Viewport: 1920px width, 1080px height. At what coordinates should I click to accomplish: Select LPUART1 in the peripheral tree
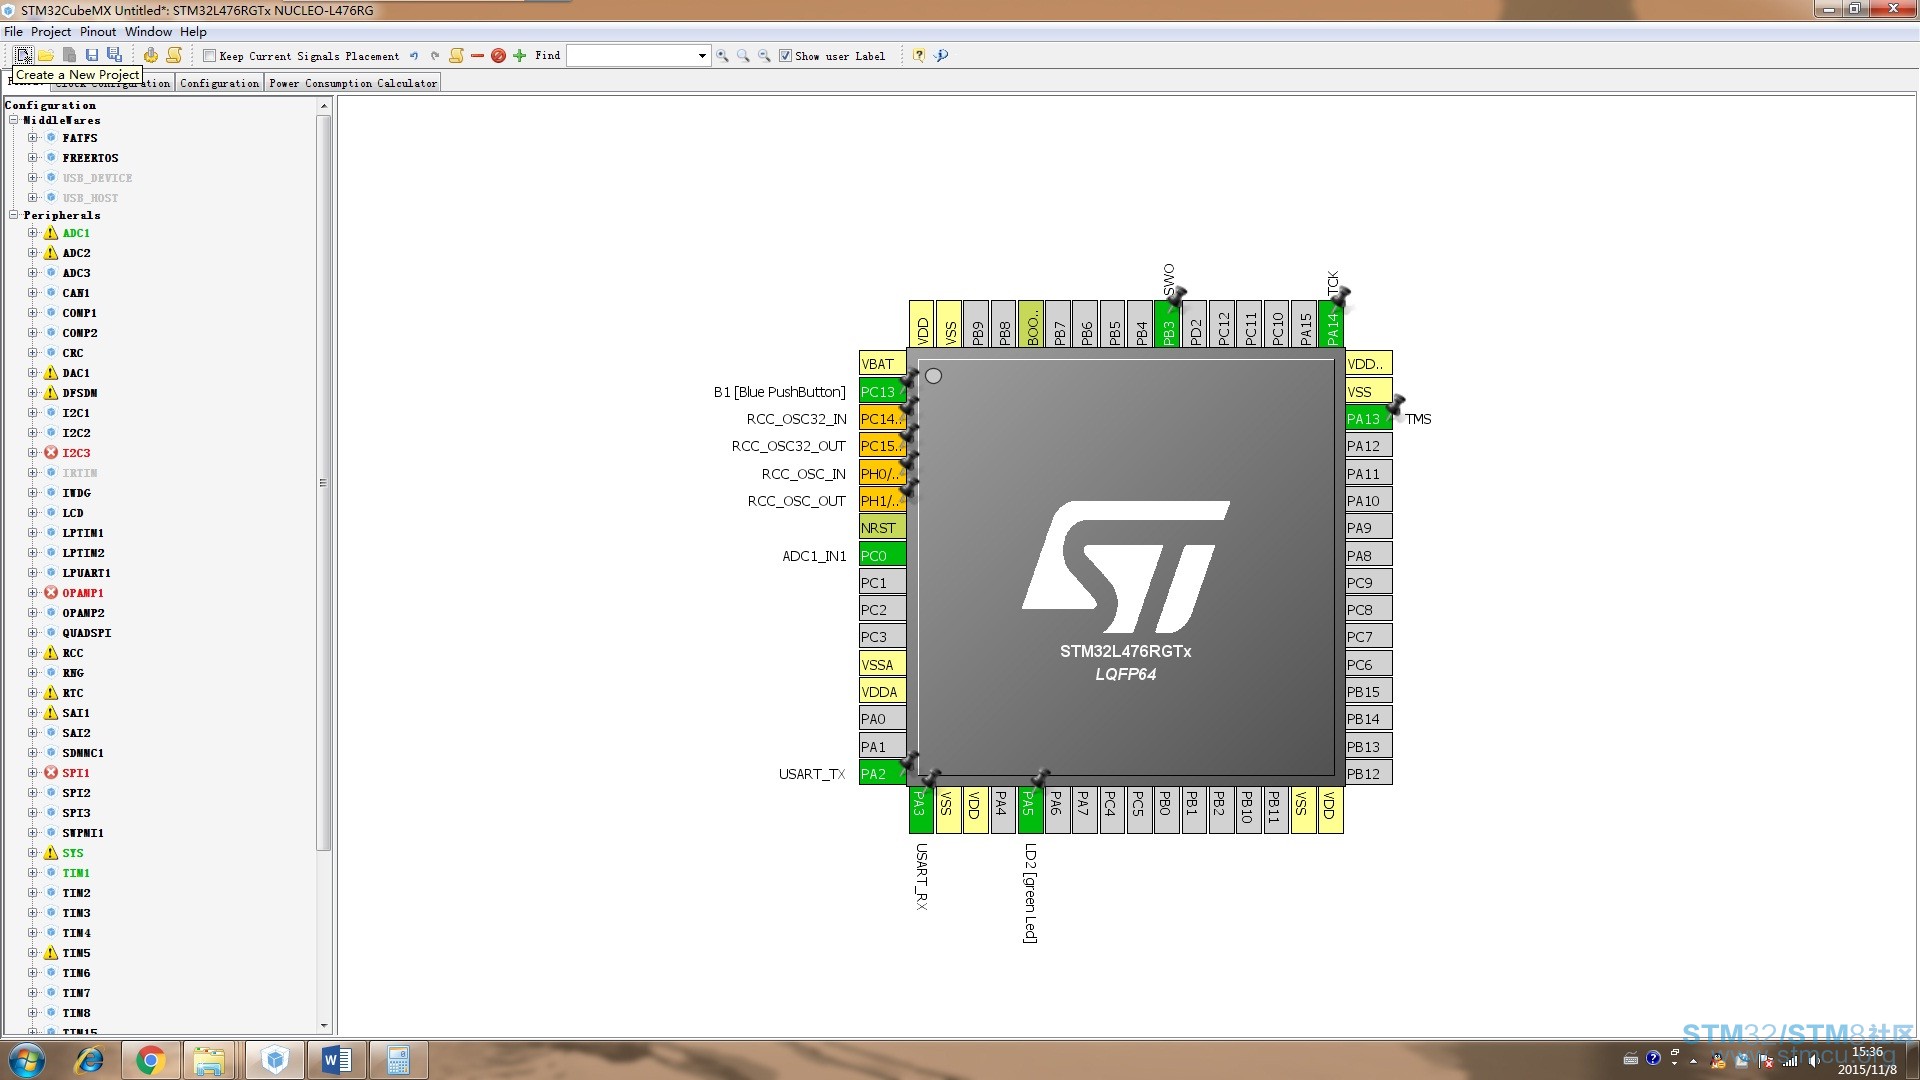(87, 573)
